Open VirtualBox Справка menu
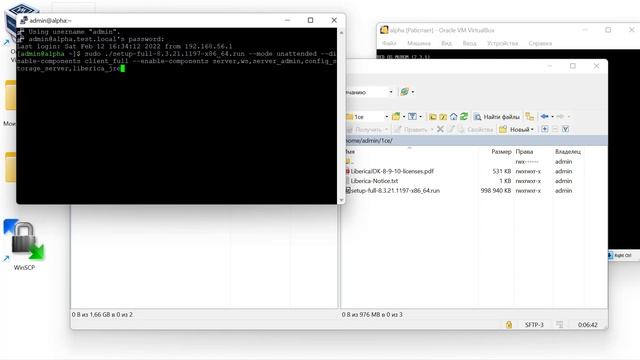The image size is (640, 360). (x=540, y=43)
